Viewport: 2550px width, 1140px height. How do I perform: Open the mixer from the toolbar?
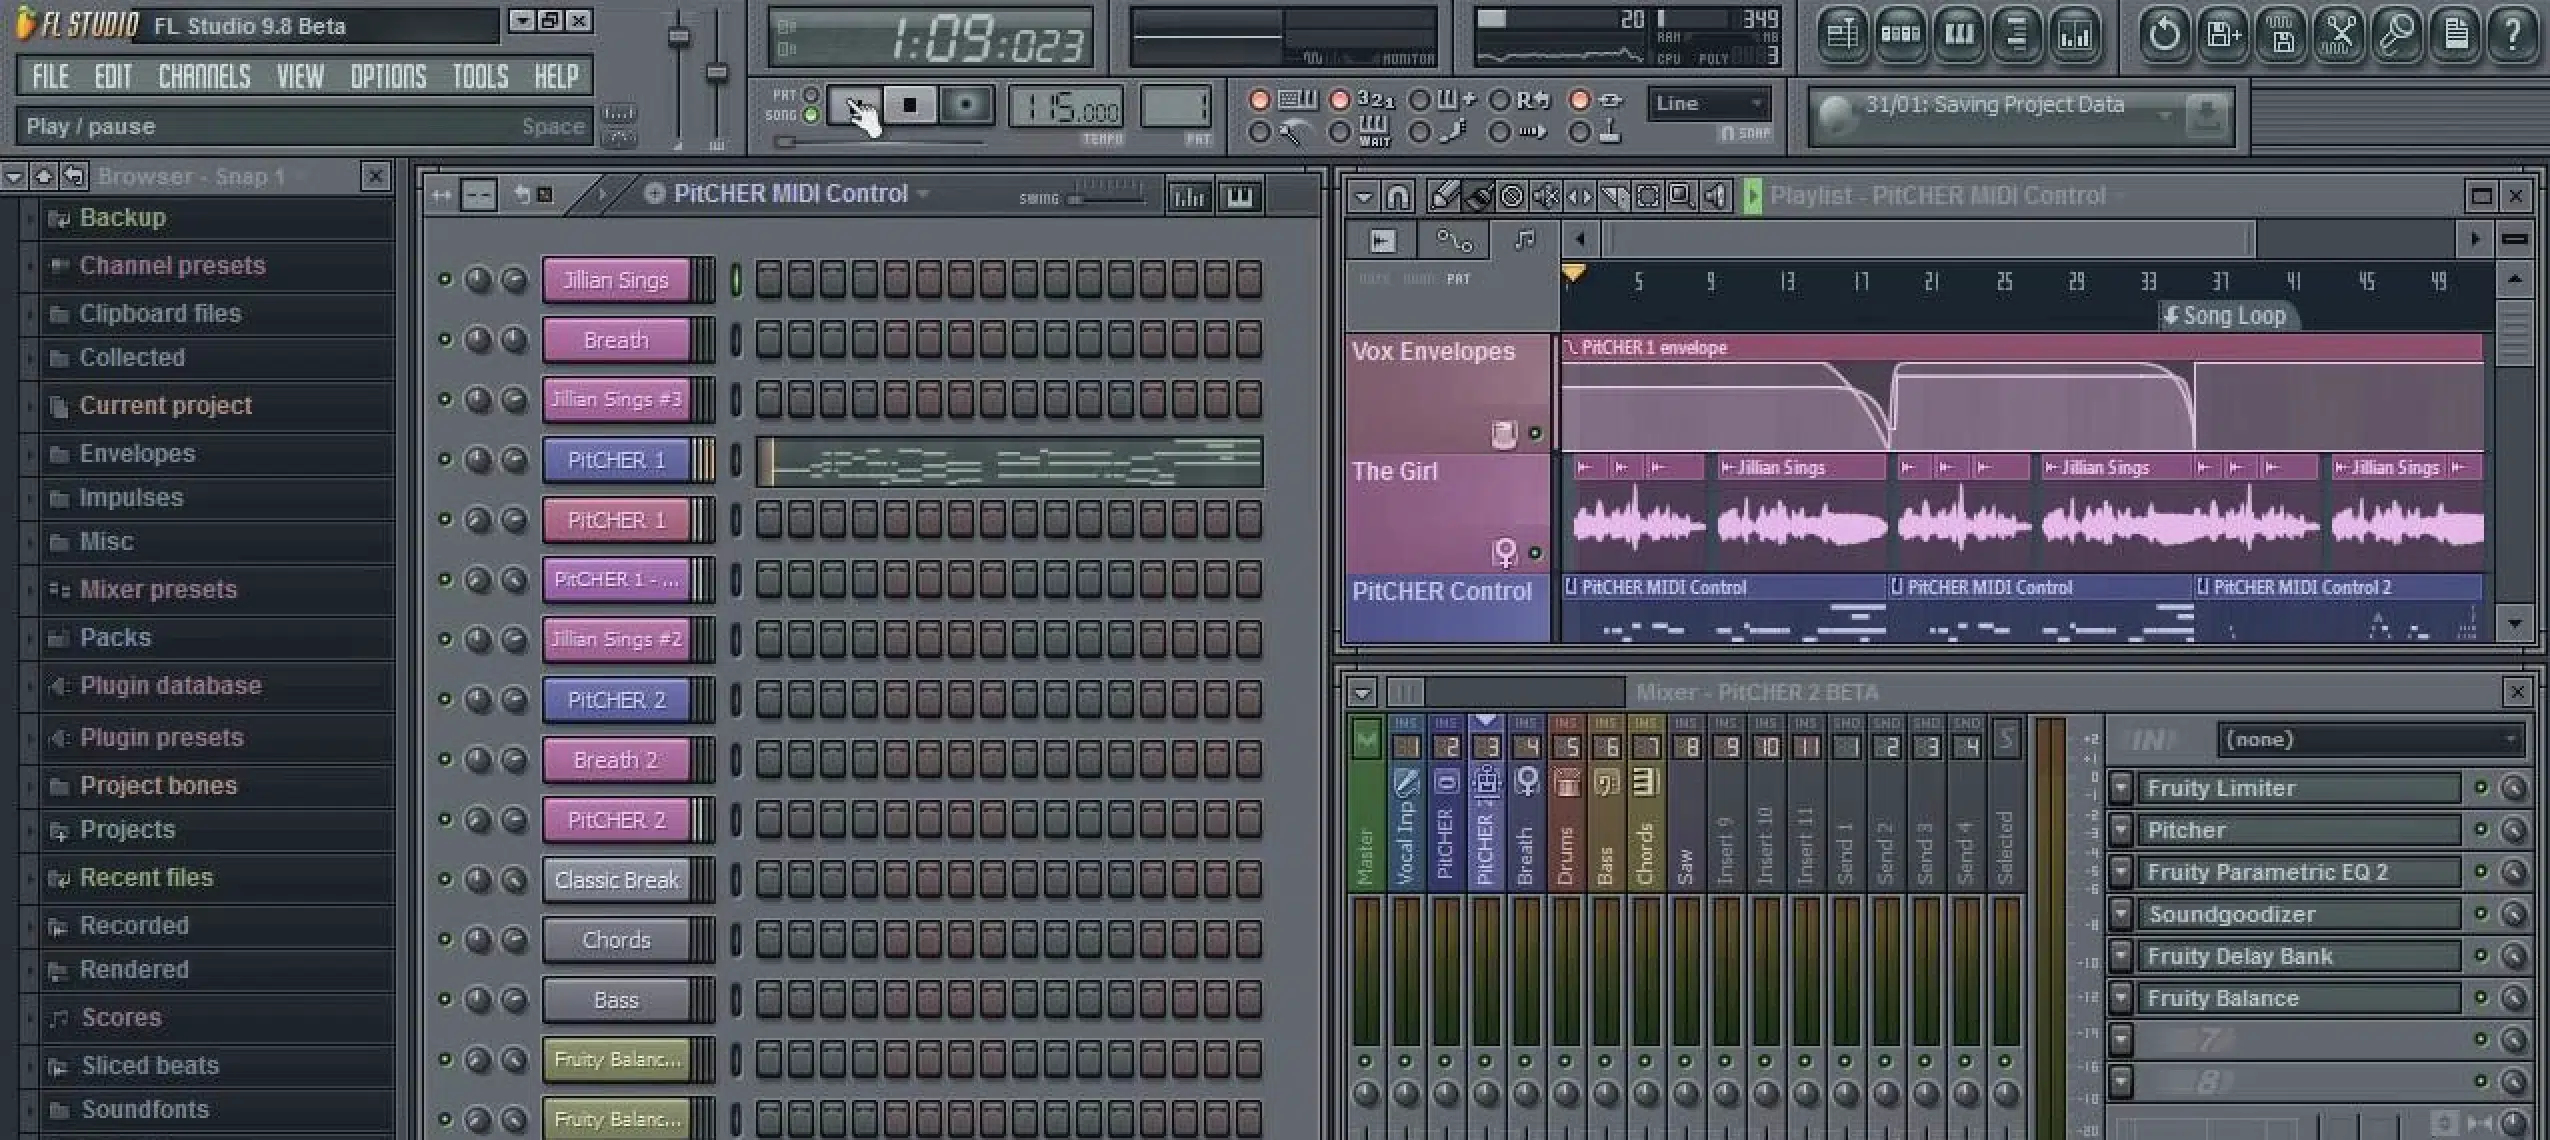(2075, 36)
